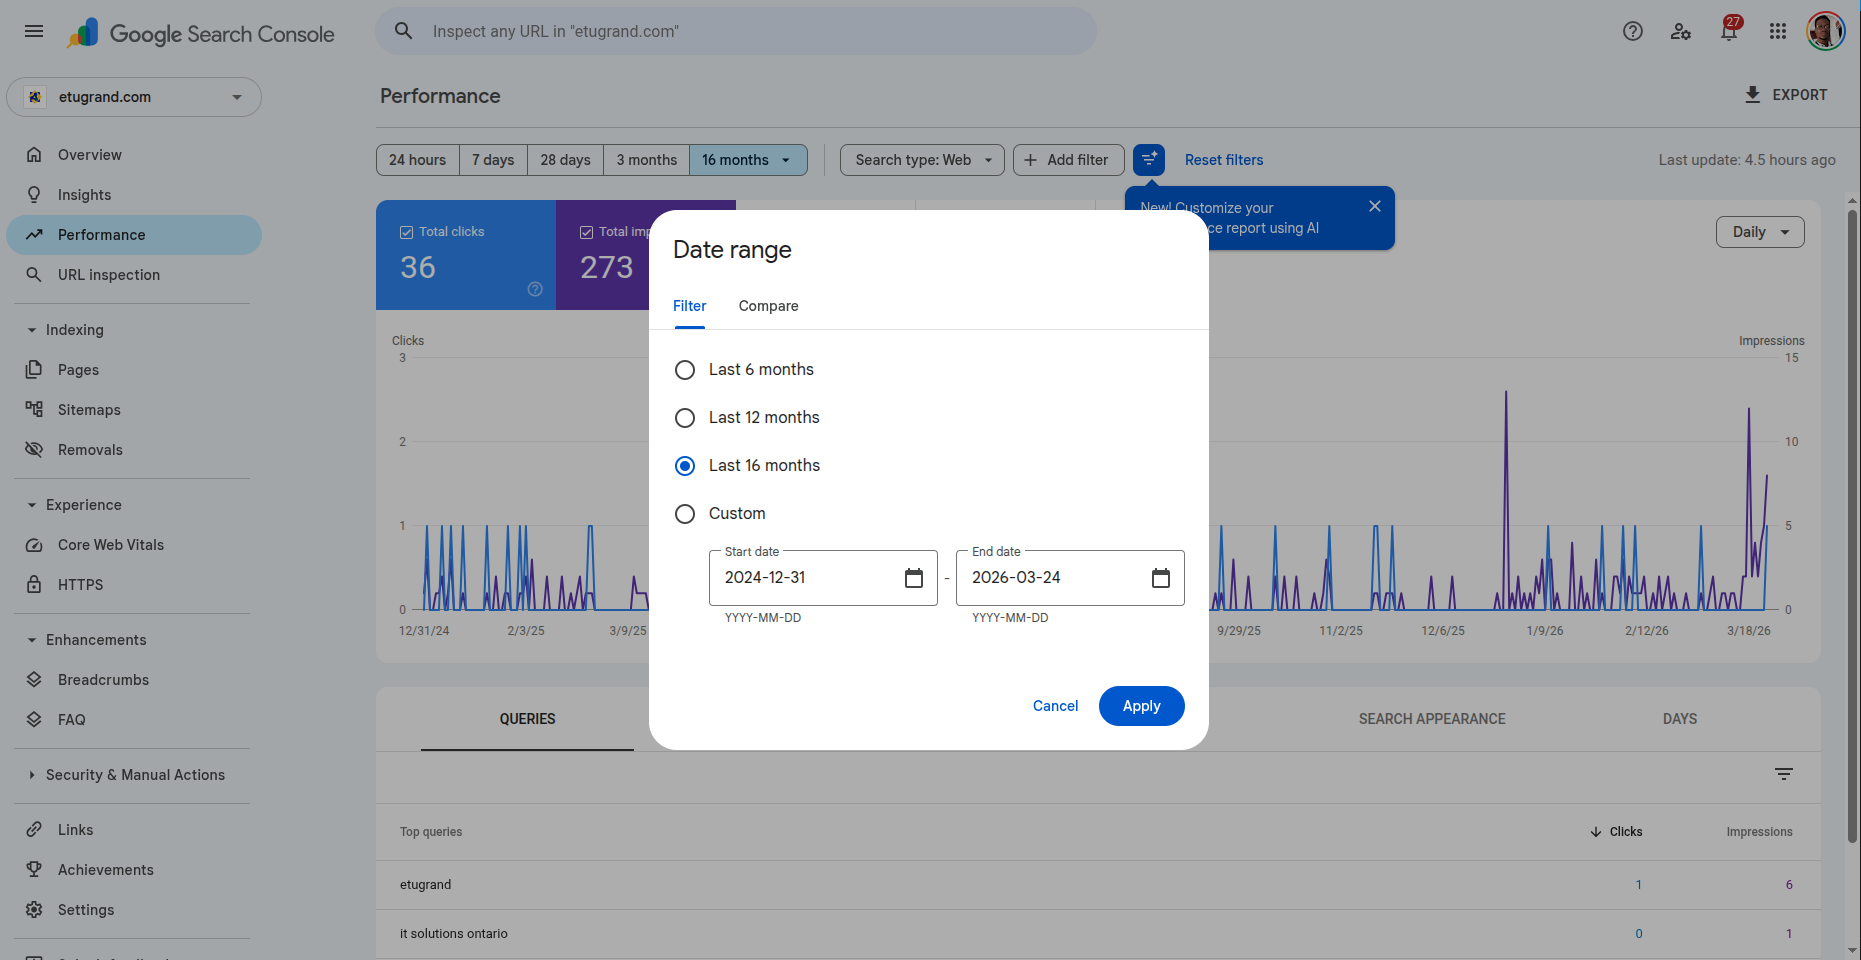The image size is (1861, 960).
Task: Cancel the date range dialog
Action: [1055, 706]
